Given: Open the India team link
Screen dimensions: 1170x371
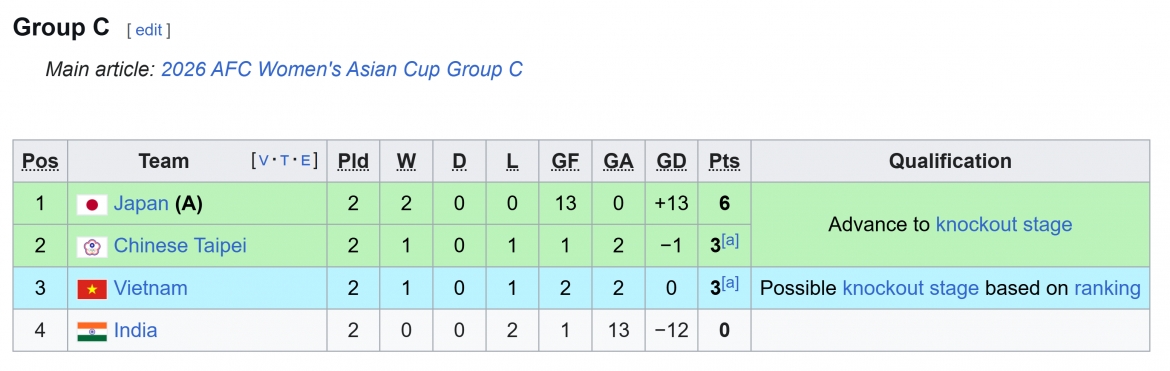Looking at the screenshot, I should coord(136,331).
